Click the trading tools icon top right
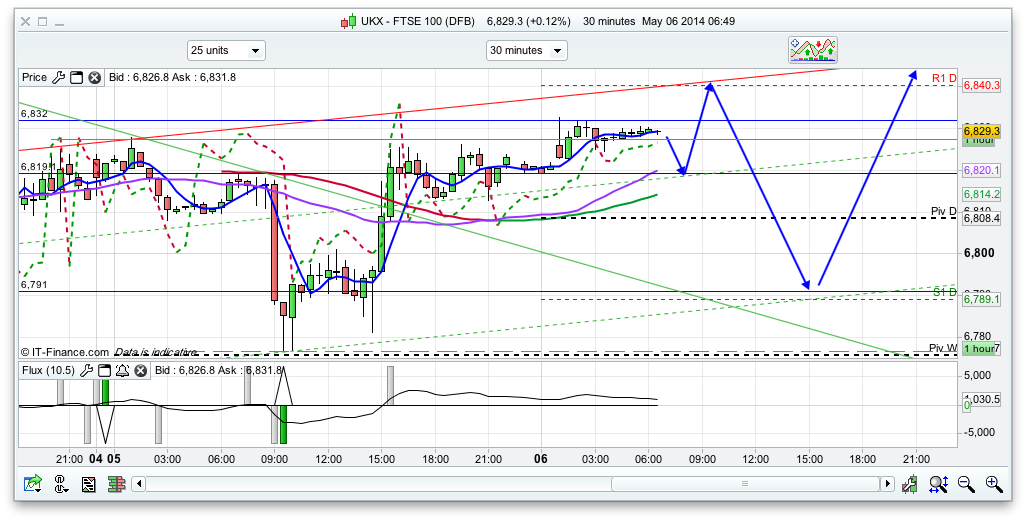 tap(812, 49)
